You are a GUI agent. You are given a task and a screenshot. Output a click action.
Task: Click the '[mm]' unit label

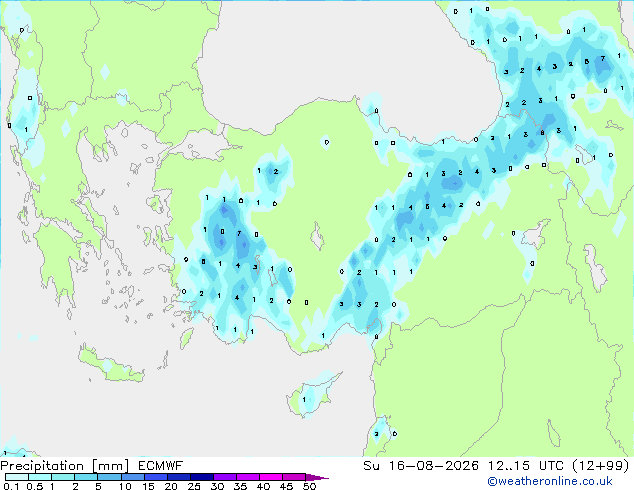click(x=110, y=466)
